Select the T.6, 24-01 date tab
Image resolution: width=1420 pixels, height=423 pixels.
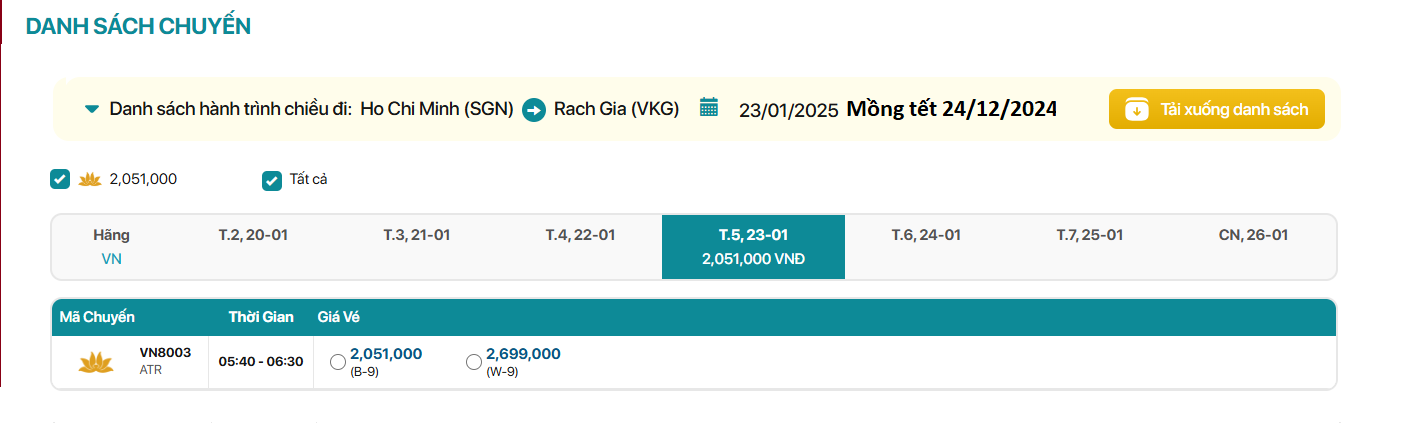pyautogui.click(x=926, y=236)
